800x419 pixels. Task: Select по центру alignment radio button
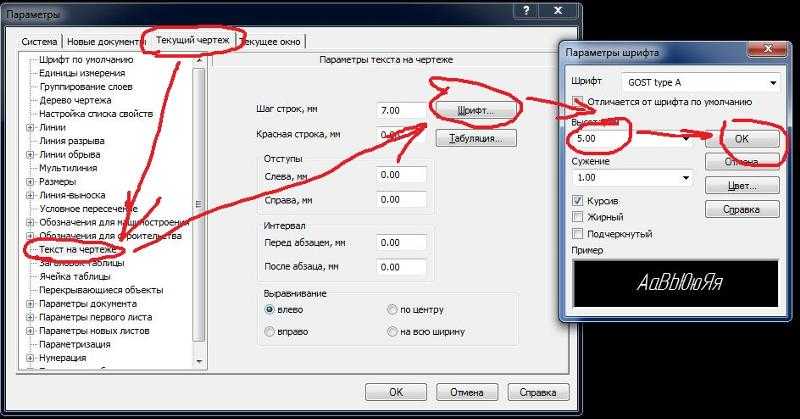(392, 309)
